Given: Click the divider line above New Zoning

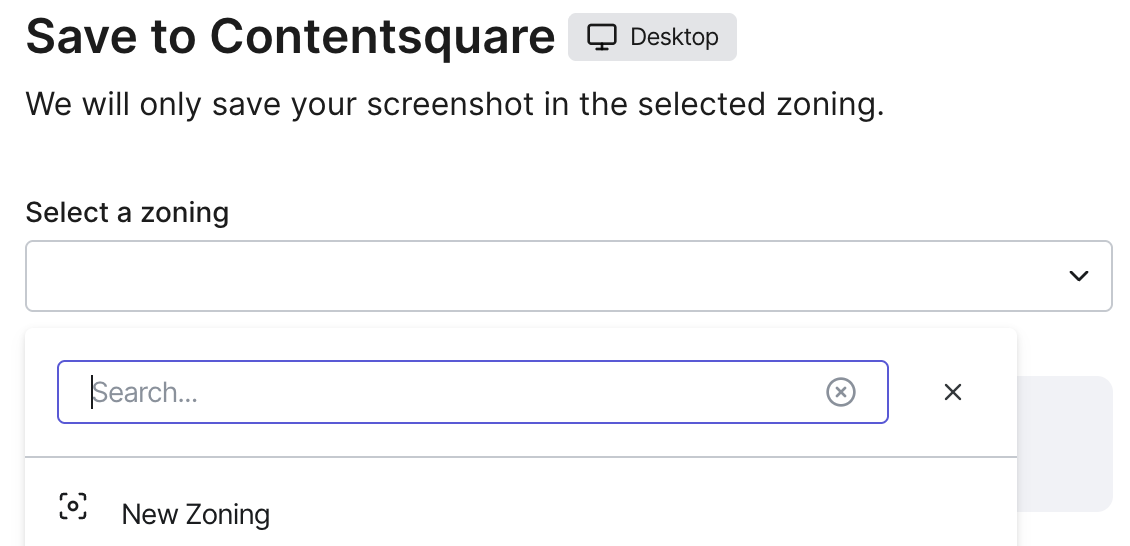Looking at the screenshot, I should [x=520, y=457].
